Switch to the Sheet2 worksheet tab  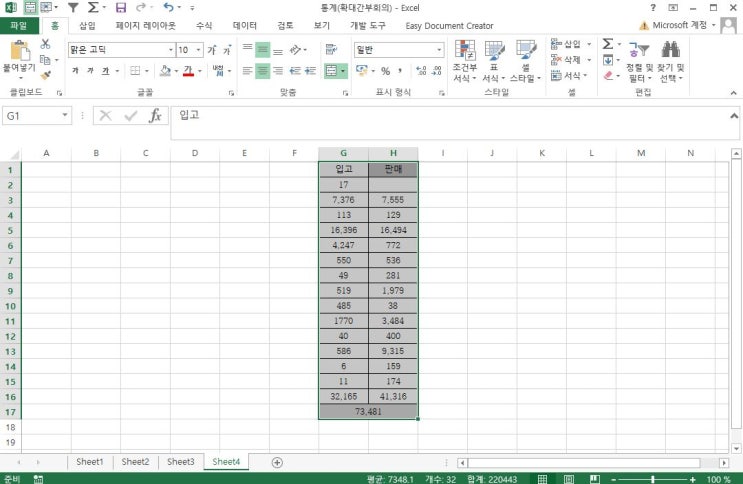tap(135, 462)
